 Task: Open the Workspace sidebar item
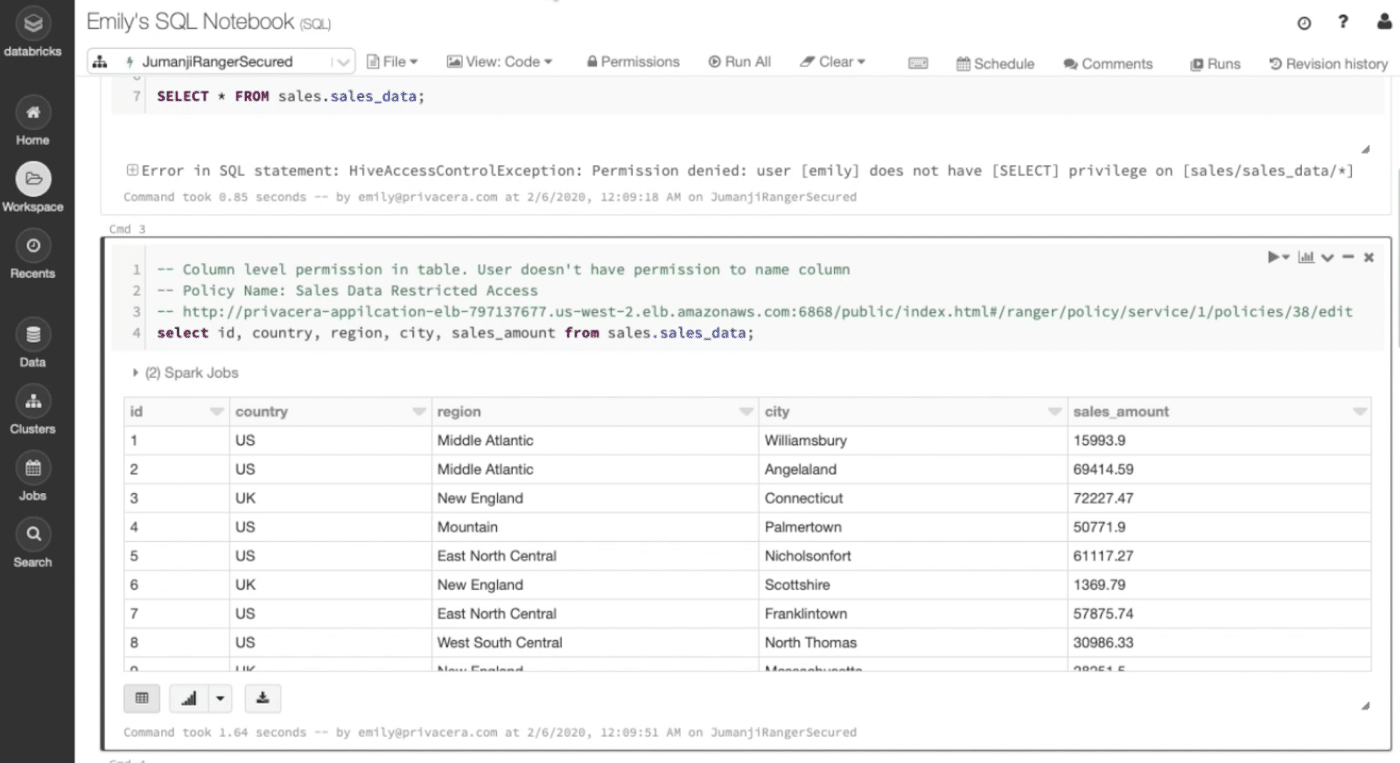33,189
